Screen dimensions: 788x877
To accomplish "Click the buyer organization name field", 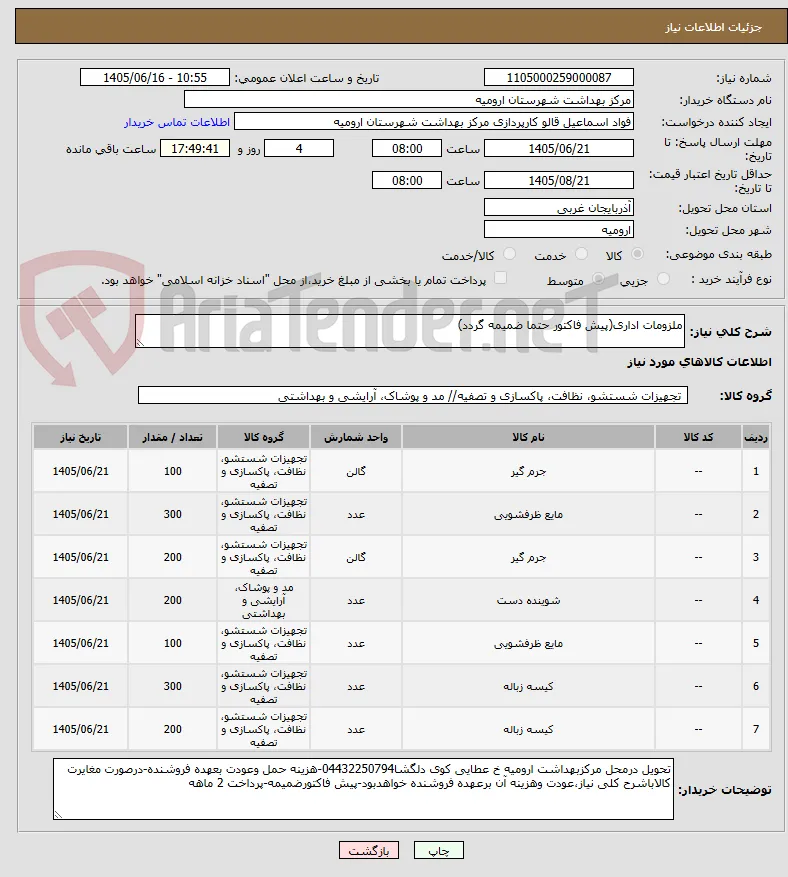I will point(409,100).
